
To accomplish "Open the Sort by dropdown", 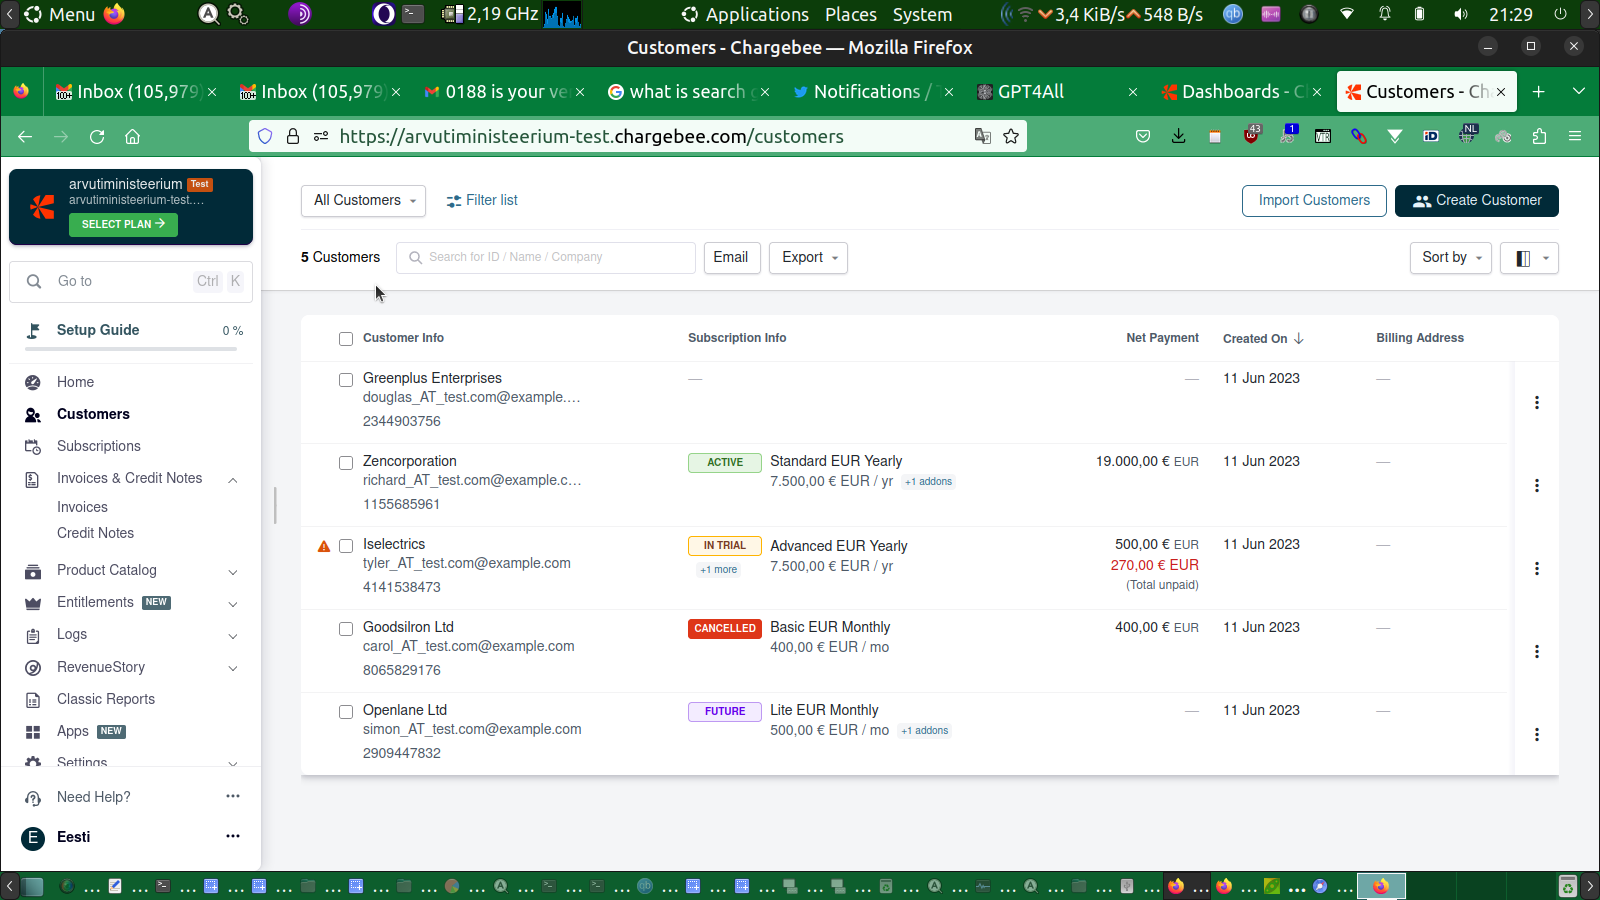I will coord(1450,258).
